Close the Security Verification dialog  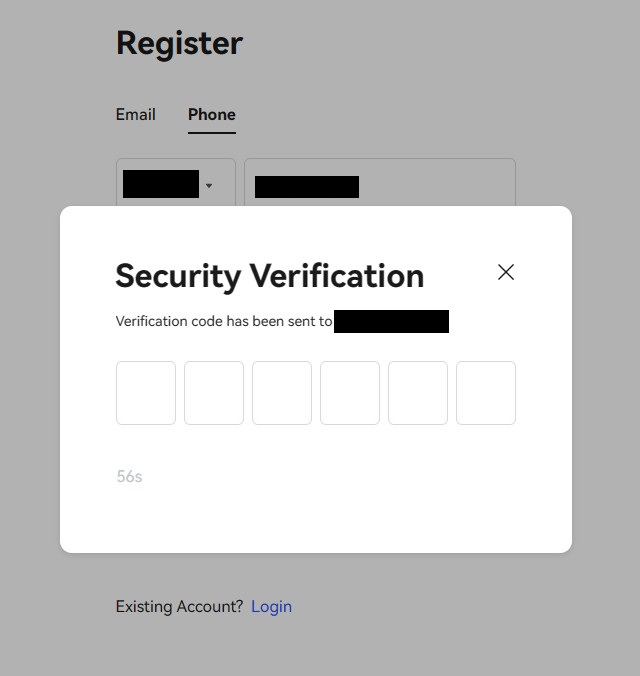pyautogui.click(x=506, y=272)
